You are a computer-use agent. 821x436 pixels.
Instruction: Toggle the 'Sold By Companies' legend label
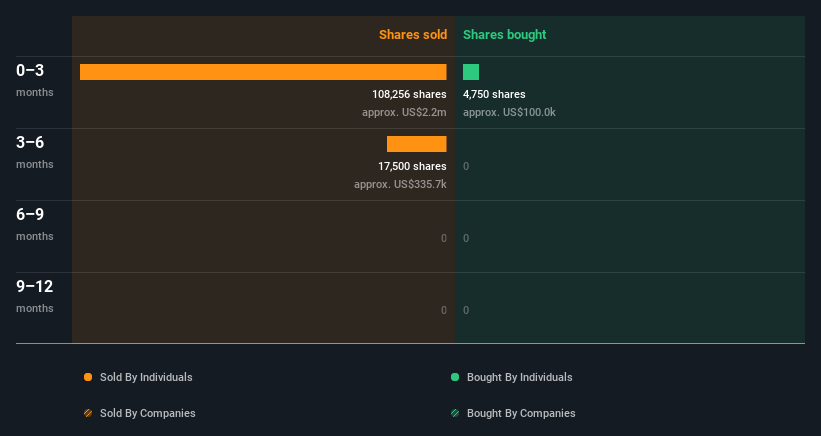point(148,413)
